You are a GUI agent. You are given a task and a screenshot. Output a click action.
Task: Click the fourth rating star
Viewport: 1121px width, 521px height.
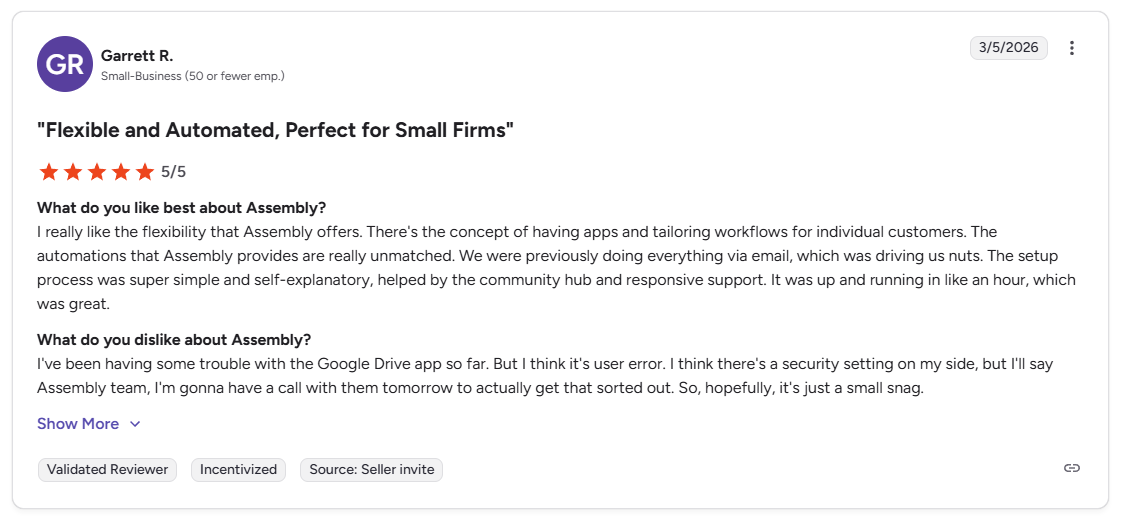[120, 172]
